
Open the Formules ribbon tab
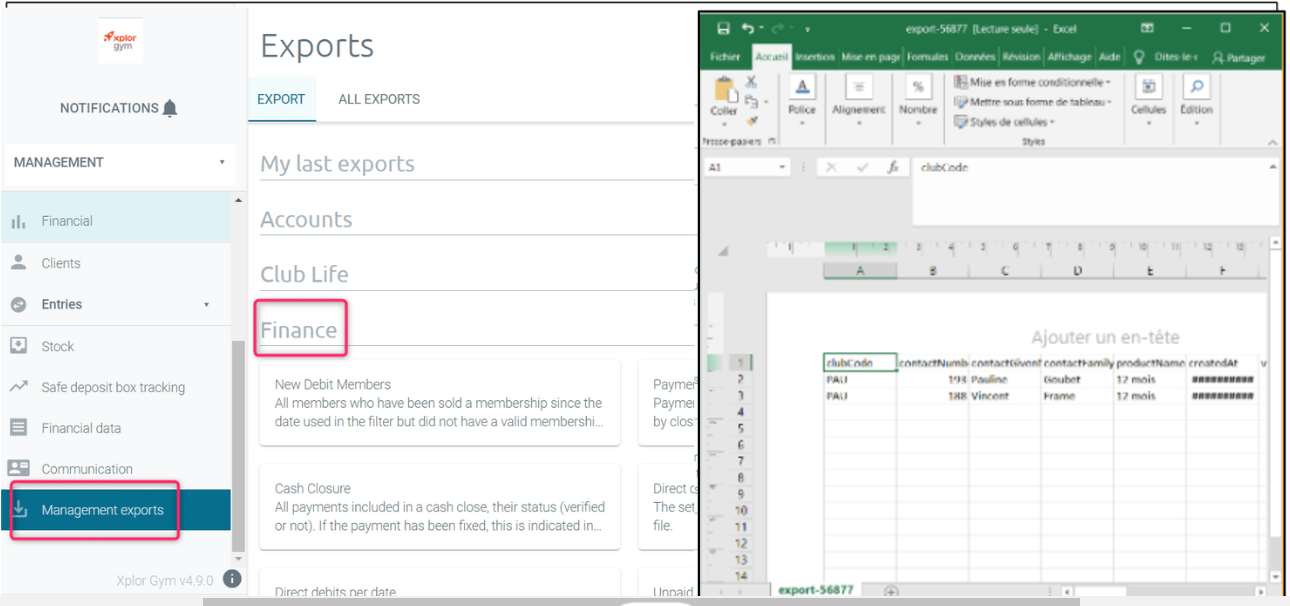tap(927, 57)
